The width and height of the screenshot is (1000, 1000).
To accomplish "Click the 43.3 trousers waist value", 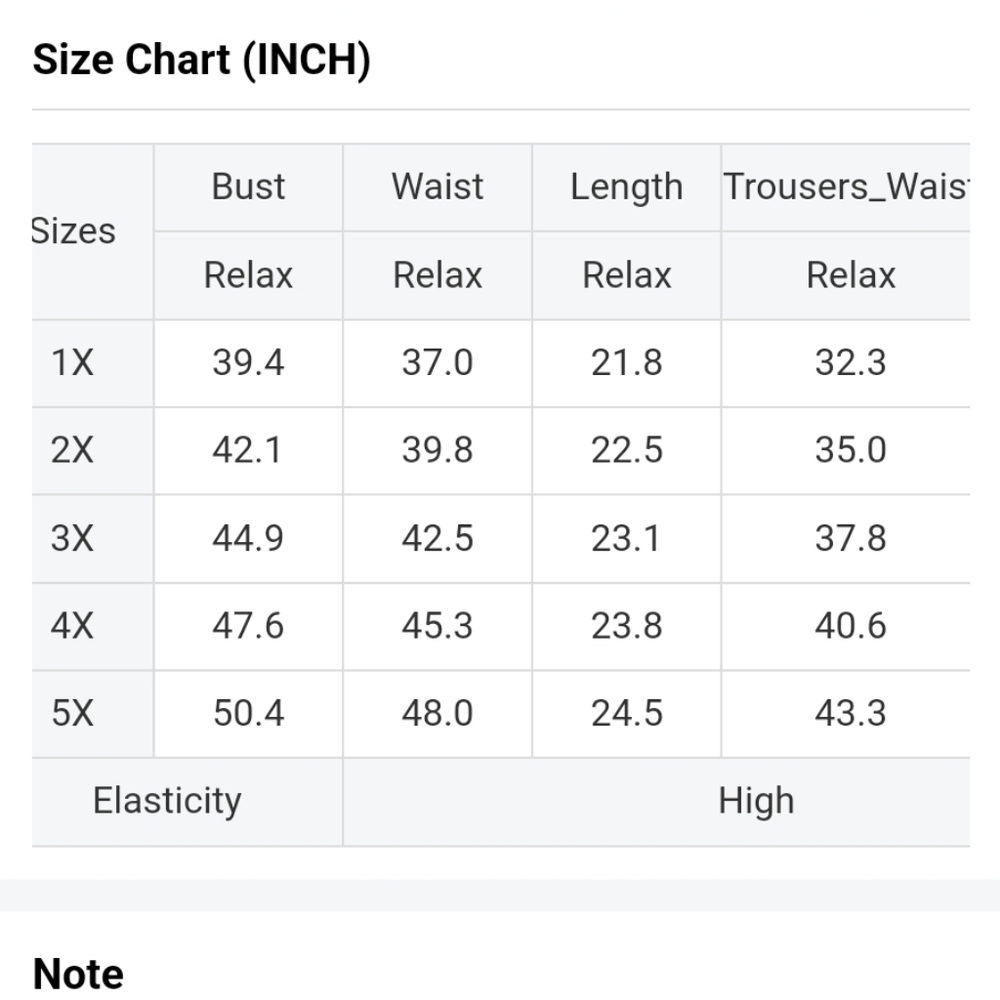I will [850, 714].
